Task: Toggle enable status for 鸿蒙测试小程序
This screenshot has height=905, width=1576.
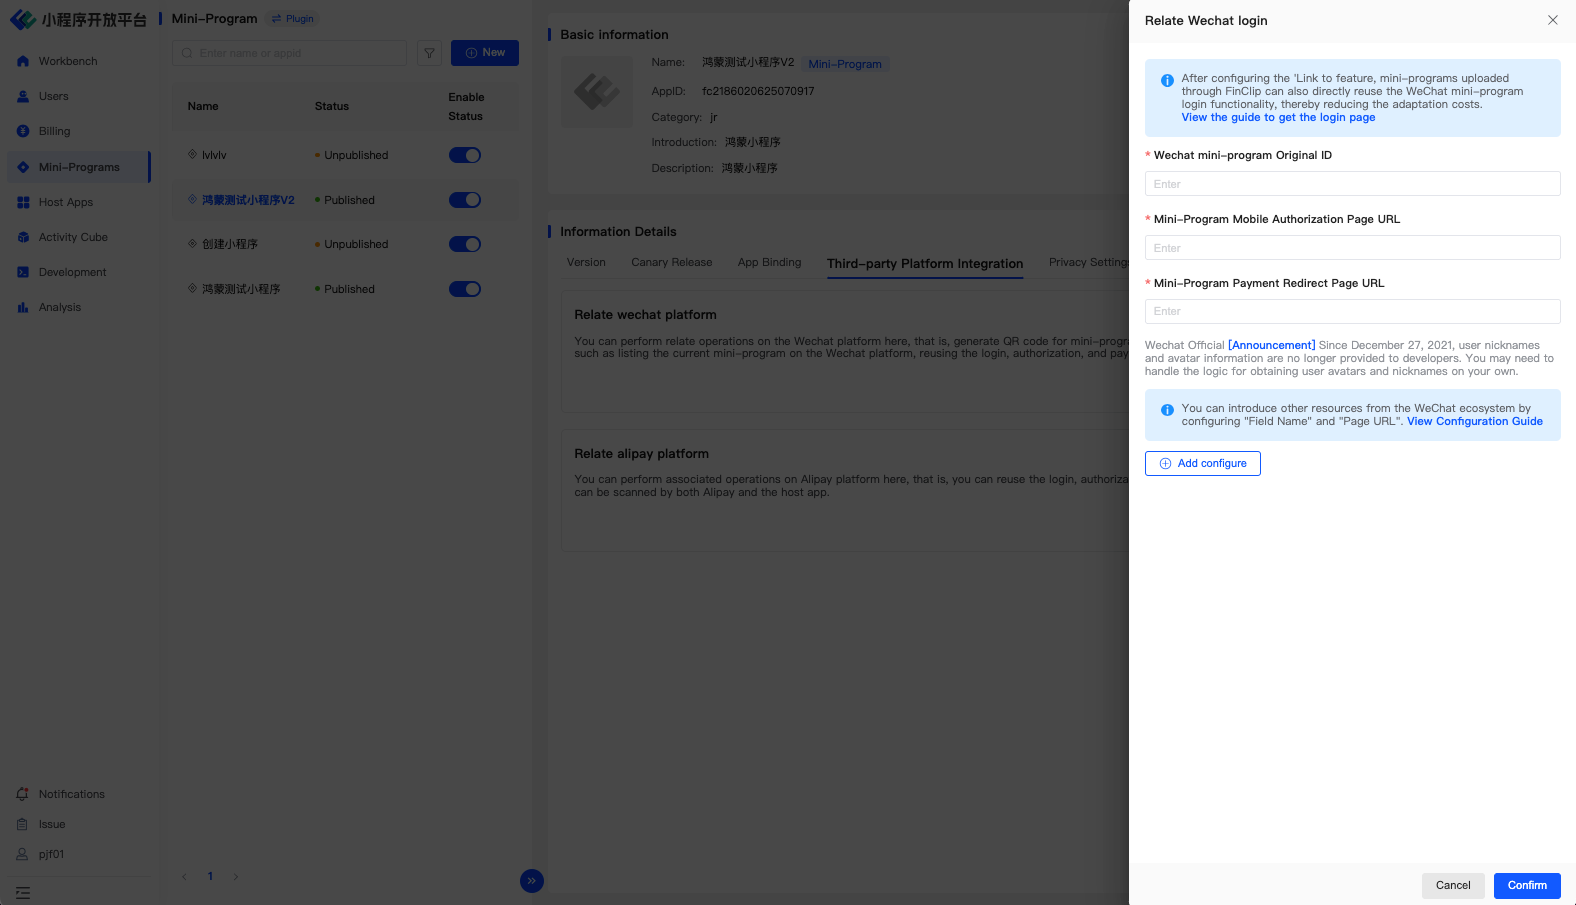Action: [x=465, y=289]
